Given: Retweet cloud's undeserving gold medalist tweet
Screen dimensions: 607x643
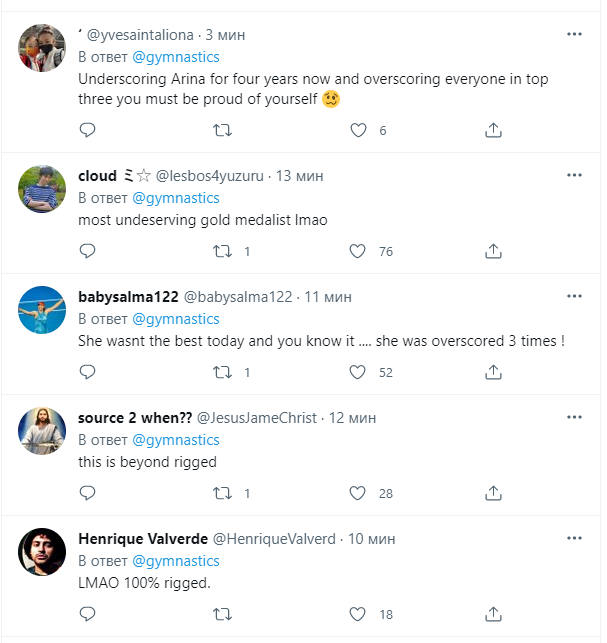Looking at the screenshot, I should coord(224,251).
